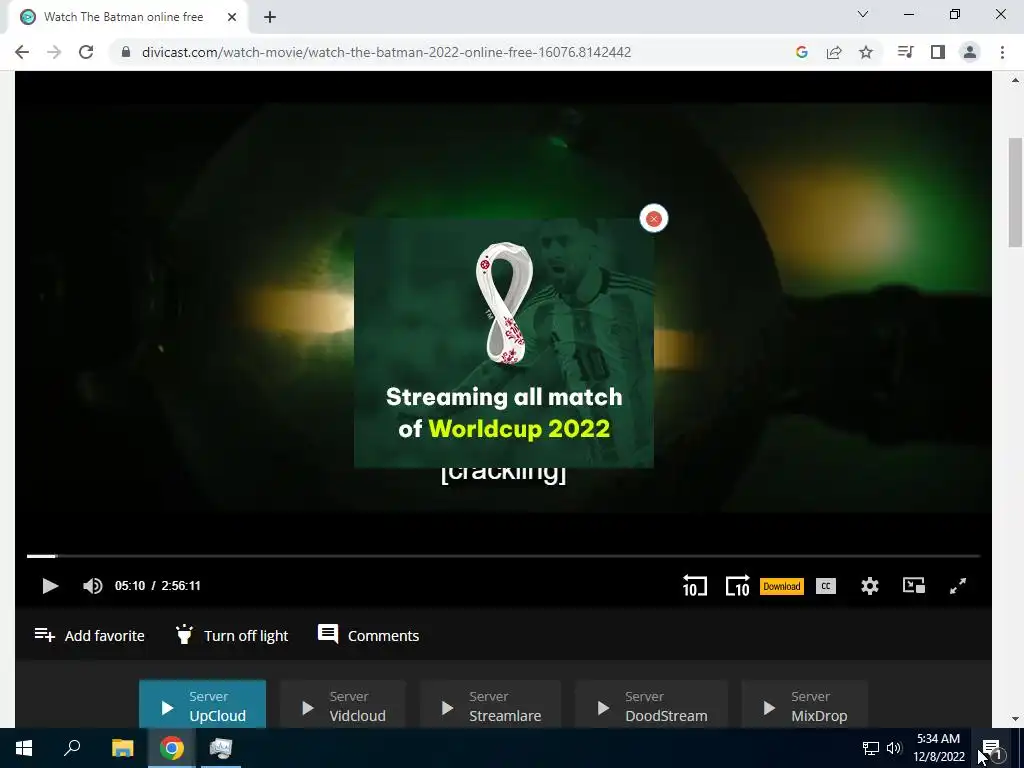Switch to MixDrop server
The height and width of the screenshot is (768, 1024).
805,705
